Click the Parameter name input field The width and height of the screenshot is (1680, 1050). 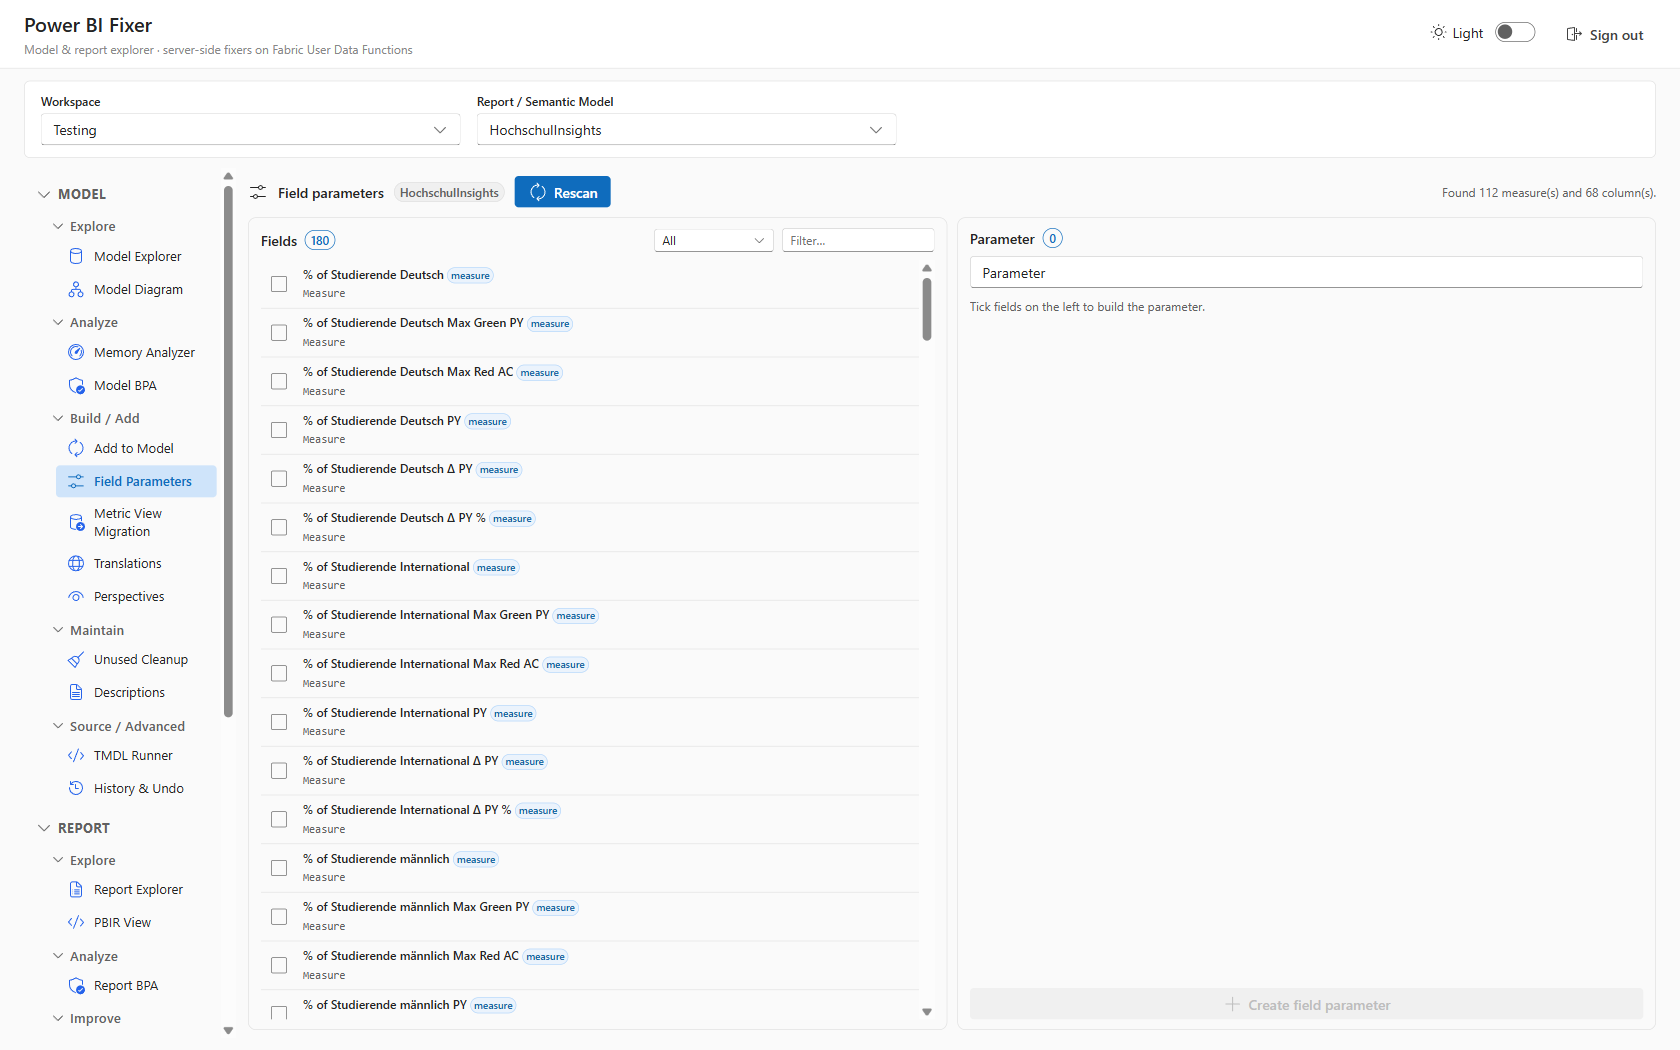tap(1306, 272)
